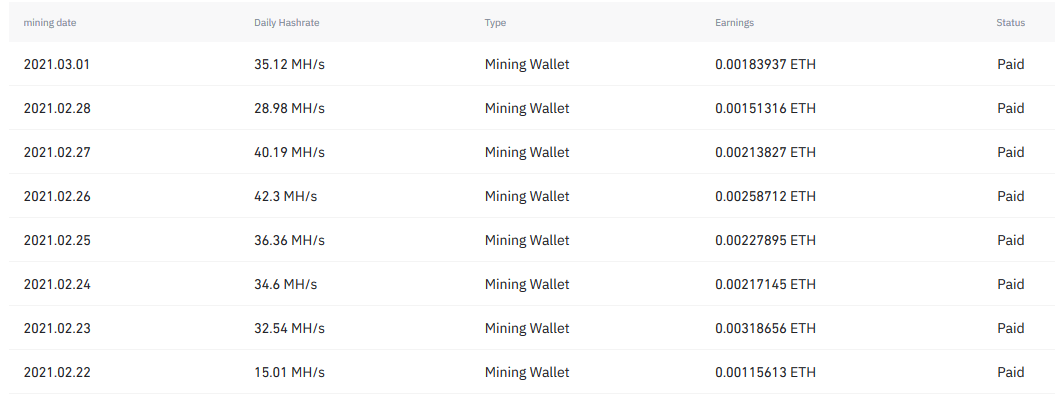Click Mining Wallet type for 2021.02.26

click(527, 196)
